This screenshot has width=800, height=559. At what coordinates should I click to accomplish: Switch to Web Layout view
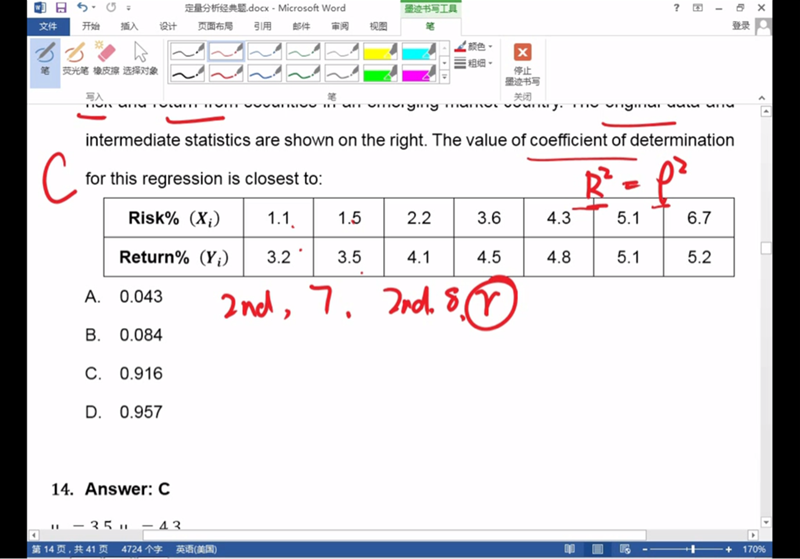tap(624, 549)
